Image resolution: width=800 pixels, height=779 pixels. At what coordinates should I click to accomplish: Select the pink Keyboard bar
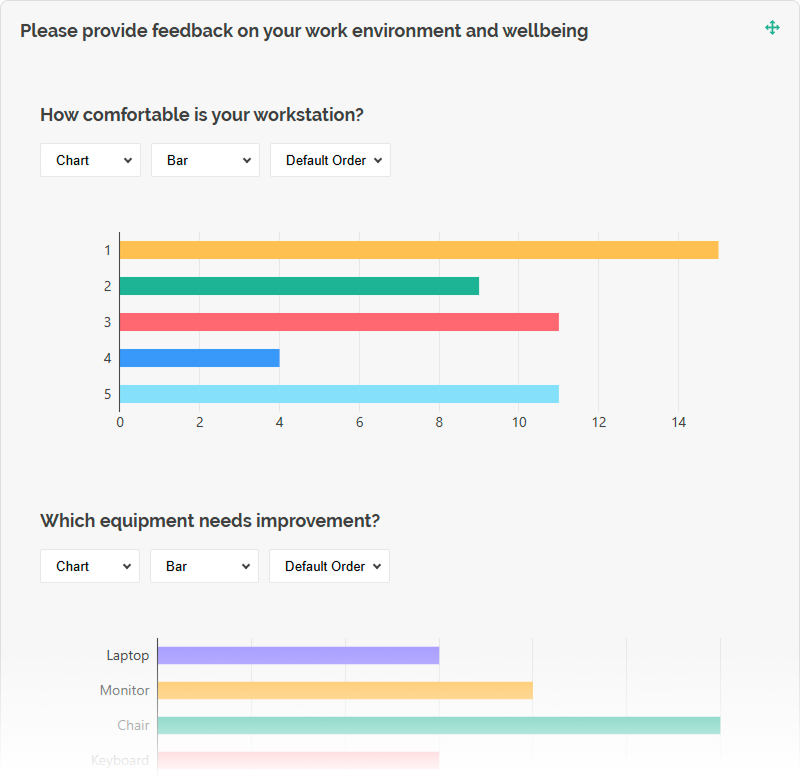(300, 758)
